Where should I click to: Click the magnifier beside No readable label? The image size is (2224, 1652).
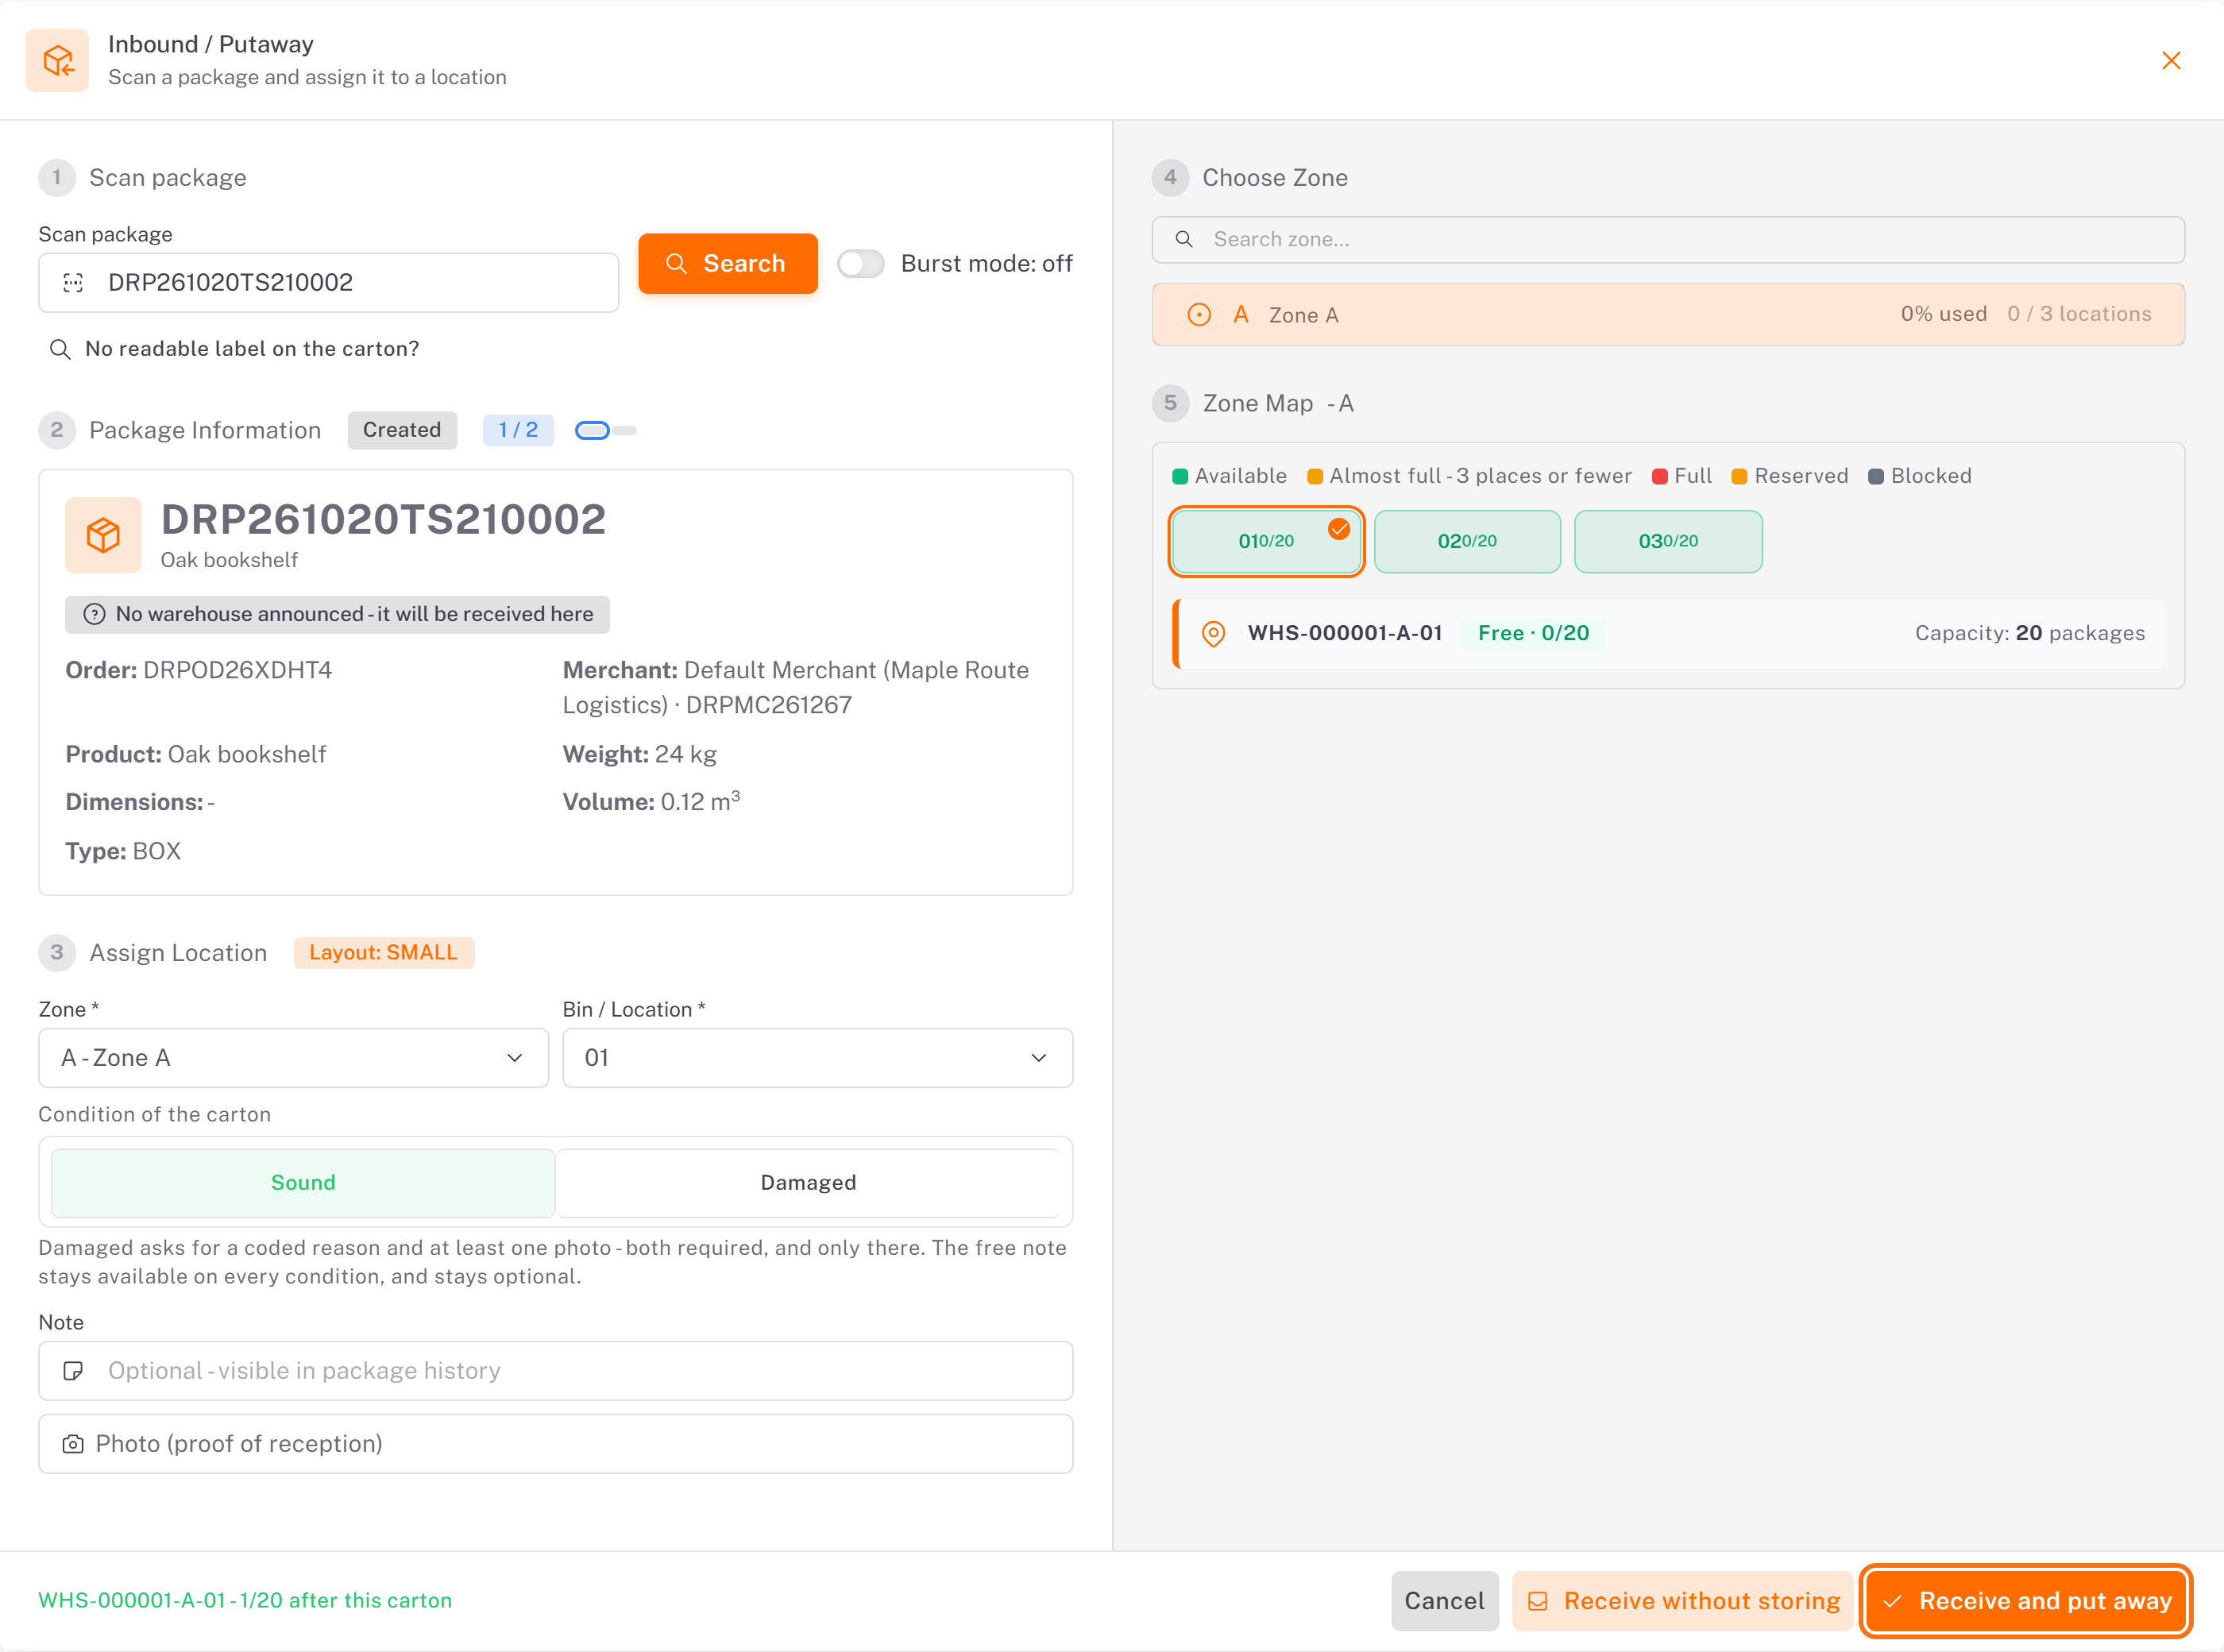(x=60, y=349)
